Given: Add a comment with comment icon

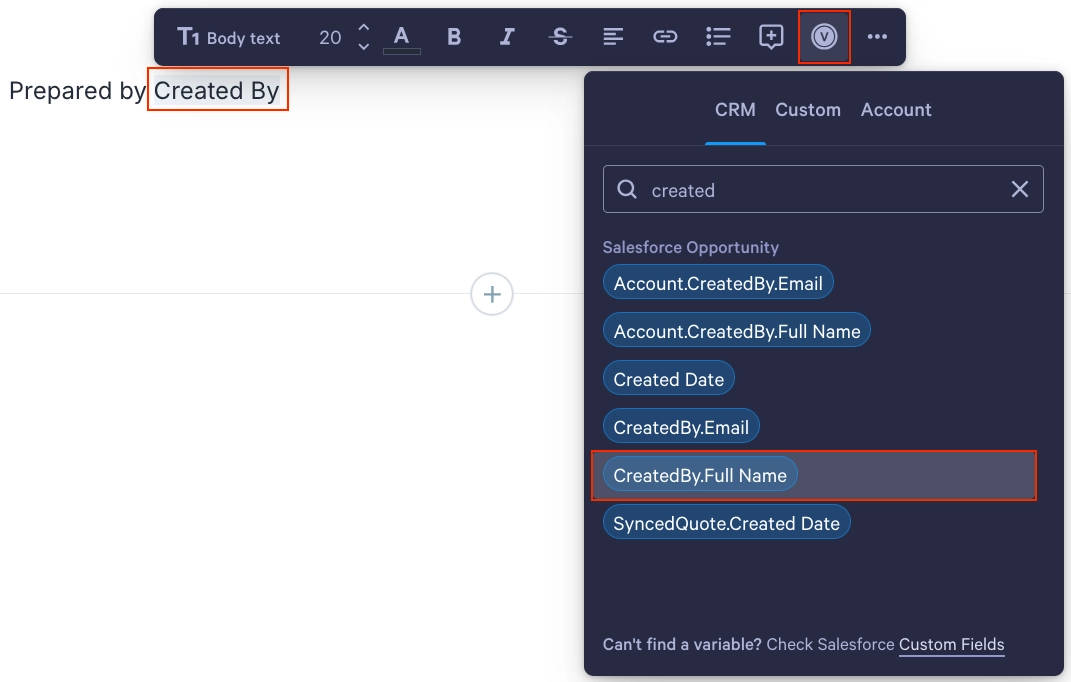Looking at the screenshot, I should coord(771,37).
